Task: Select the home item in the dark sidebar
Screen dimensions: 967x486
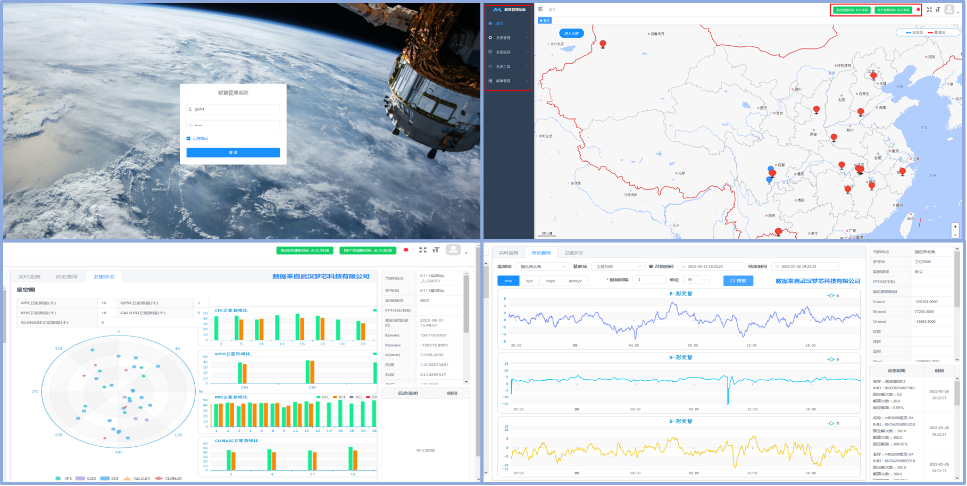Action: tap(508, 23)
